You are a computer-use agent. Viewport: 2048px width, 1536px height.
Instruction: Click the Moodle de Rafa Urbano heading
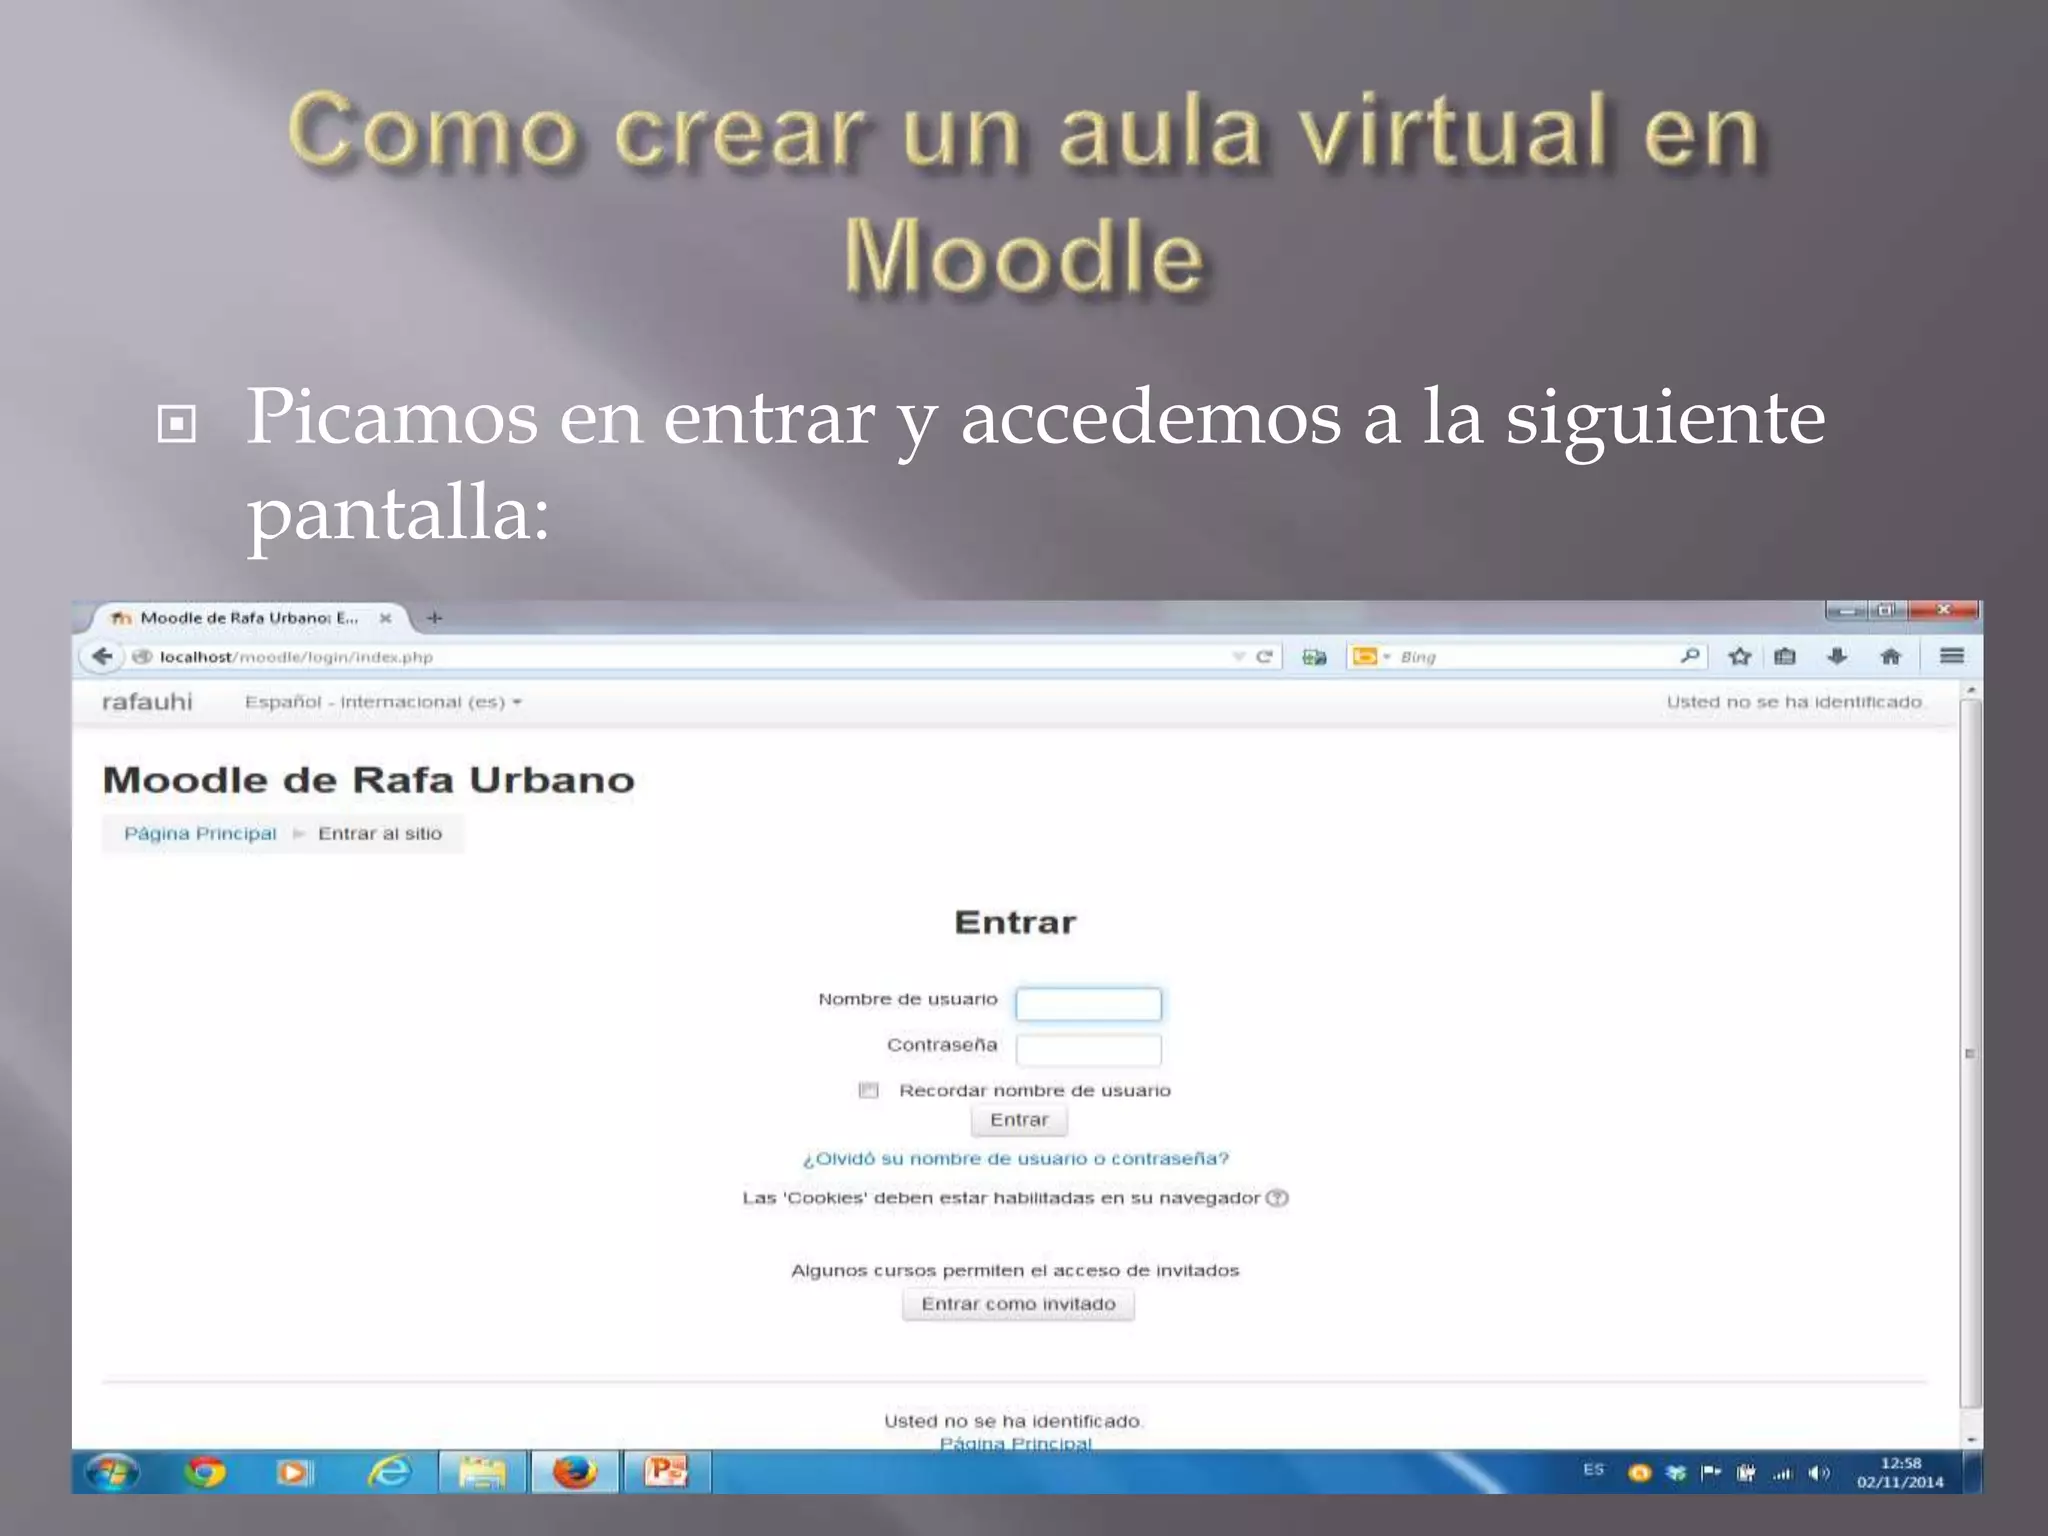click(369, 780)
